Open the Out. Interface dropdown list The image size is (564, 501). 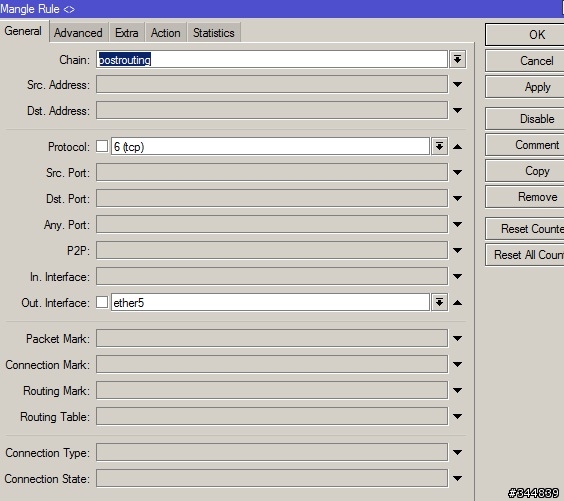click(x=439, y=302)
